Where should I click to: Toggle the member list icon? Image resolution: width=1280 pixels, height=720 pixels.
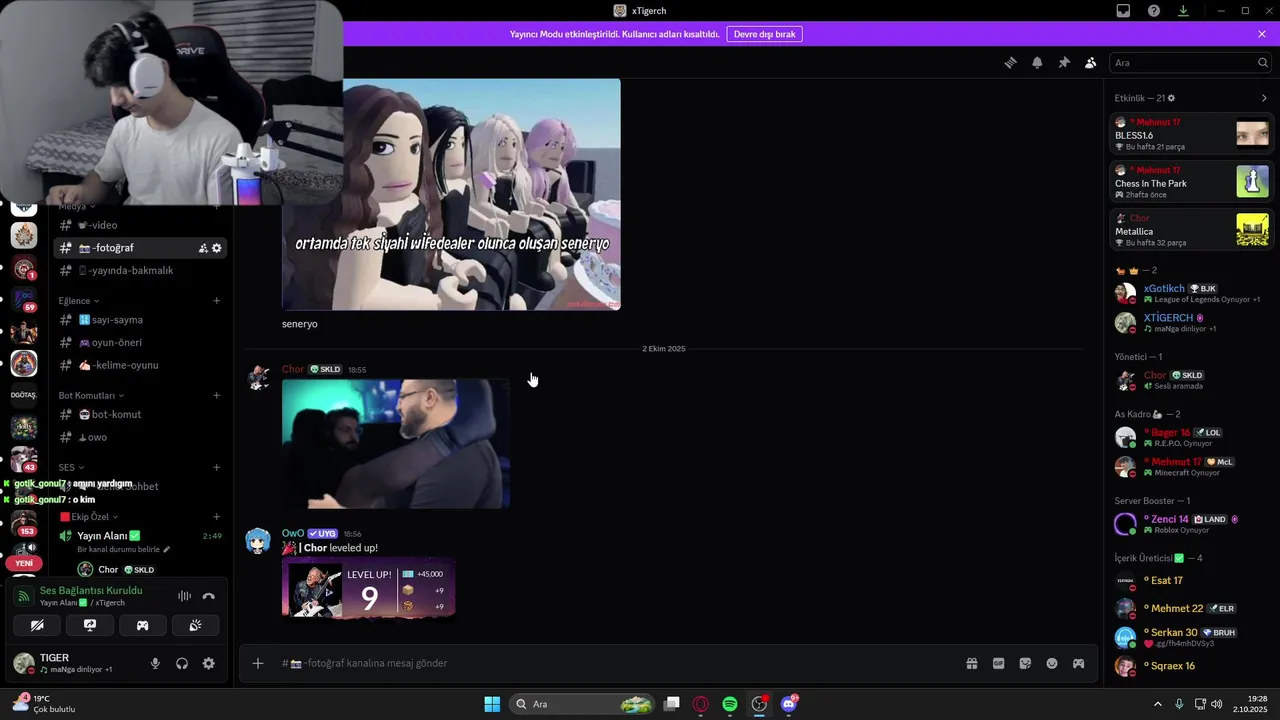pyautogui.click(x=1090, y=62)
